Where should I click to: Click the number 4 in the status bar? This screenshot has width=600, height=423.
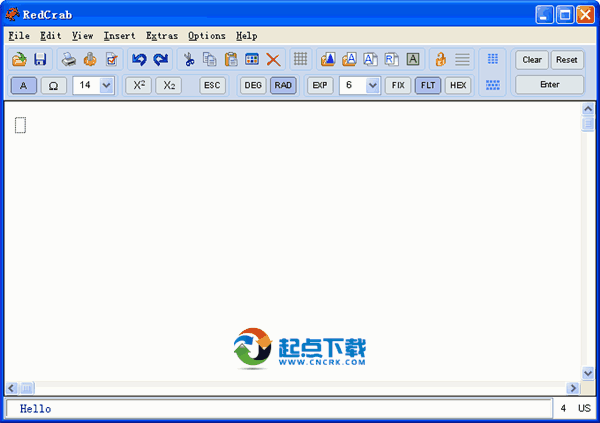563,408
